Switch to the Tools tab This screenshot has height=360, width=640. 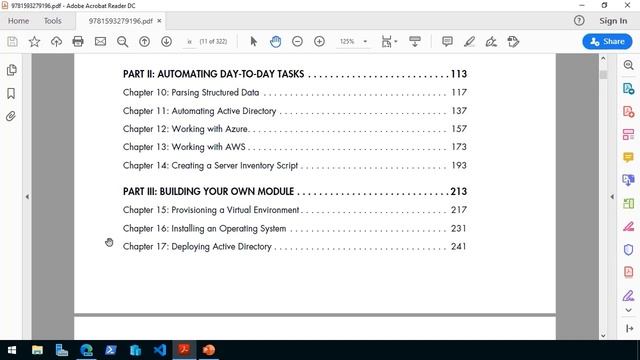53,21
